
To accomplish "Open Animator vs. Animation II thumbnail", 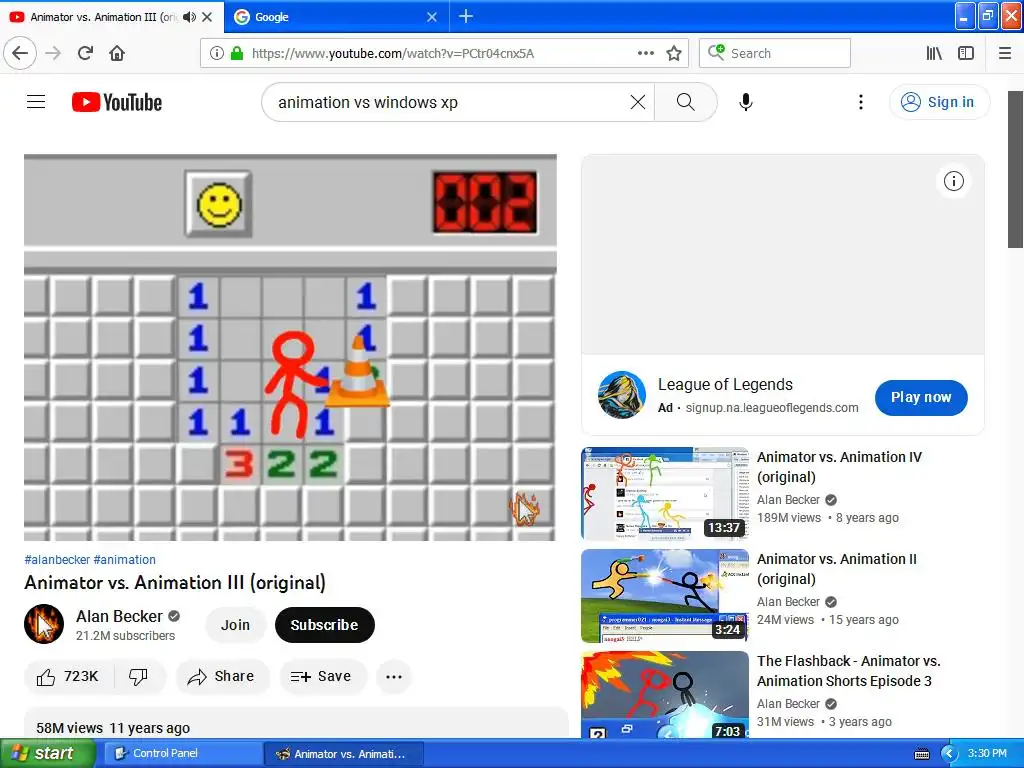I will click(665, 596).
